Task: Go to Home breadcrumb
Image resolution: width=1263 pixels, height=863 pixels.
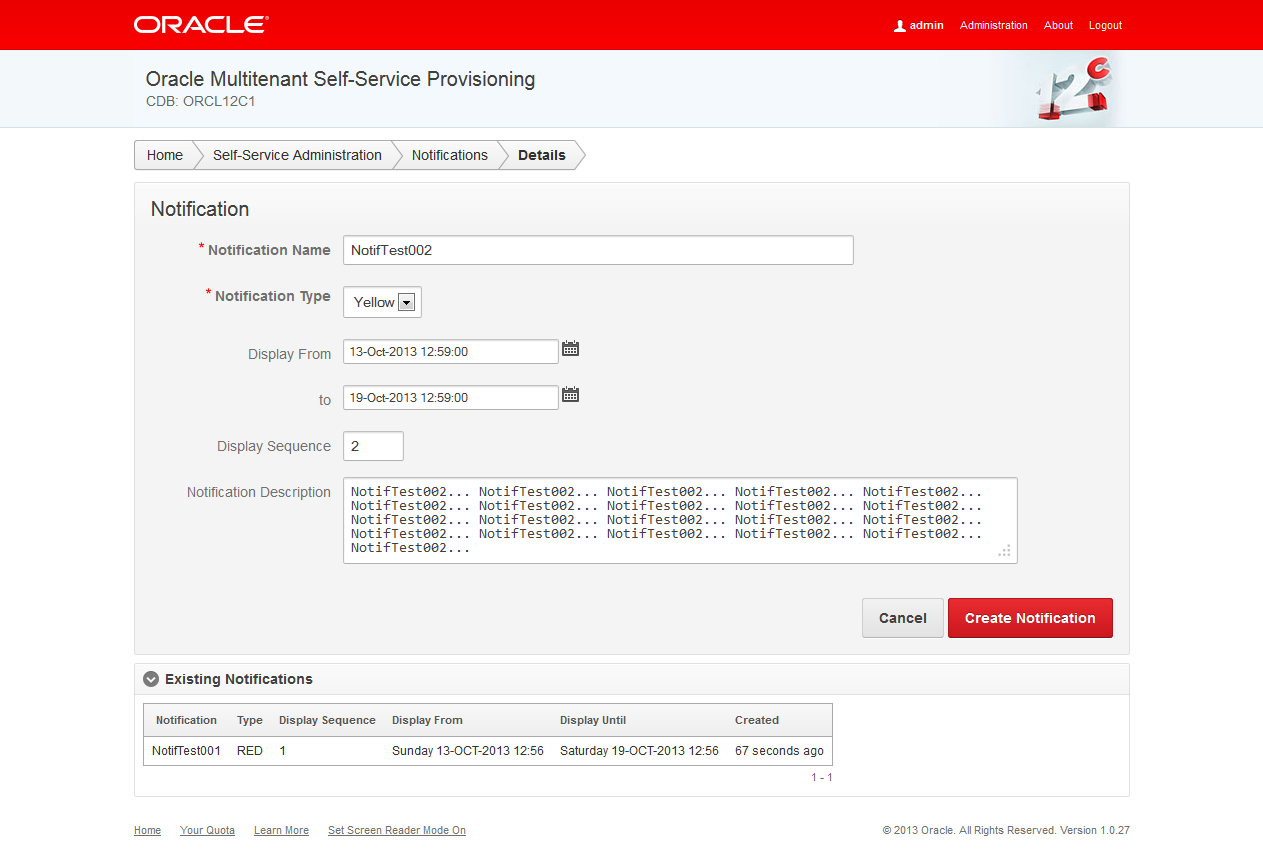Action: [165, 155]
